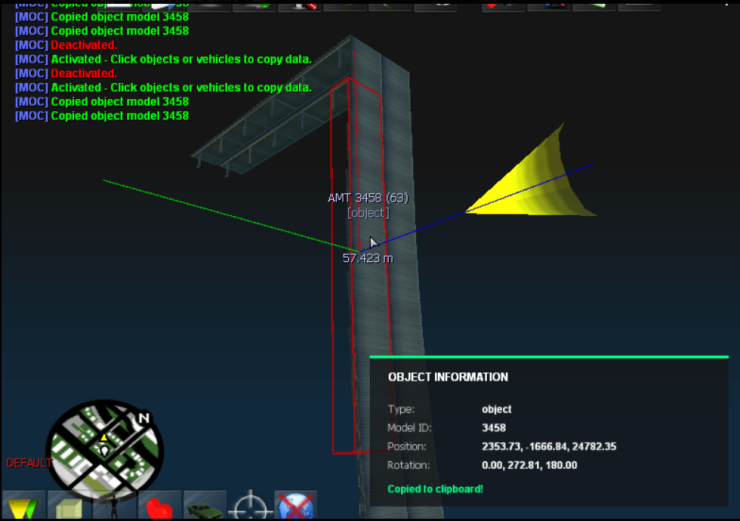Click the white crosshair icon
This screenshot has width=740, height=521.
250,506
